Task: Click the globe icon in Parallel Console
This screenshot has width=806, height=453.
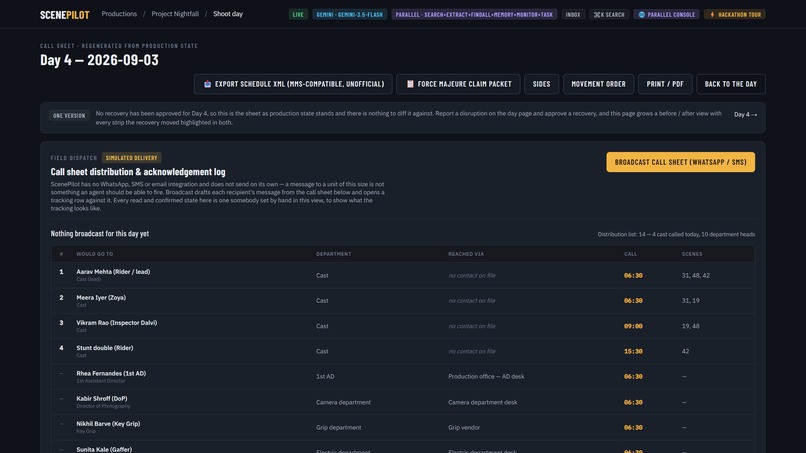Action: [x=642, y=14]
